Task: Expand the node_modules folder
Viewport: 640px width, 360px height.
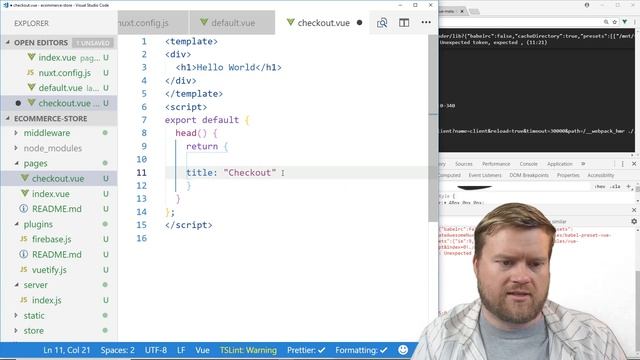Action: click(16, 148)
